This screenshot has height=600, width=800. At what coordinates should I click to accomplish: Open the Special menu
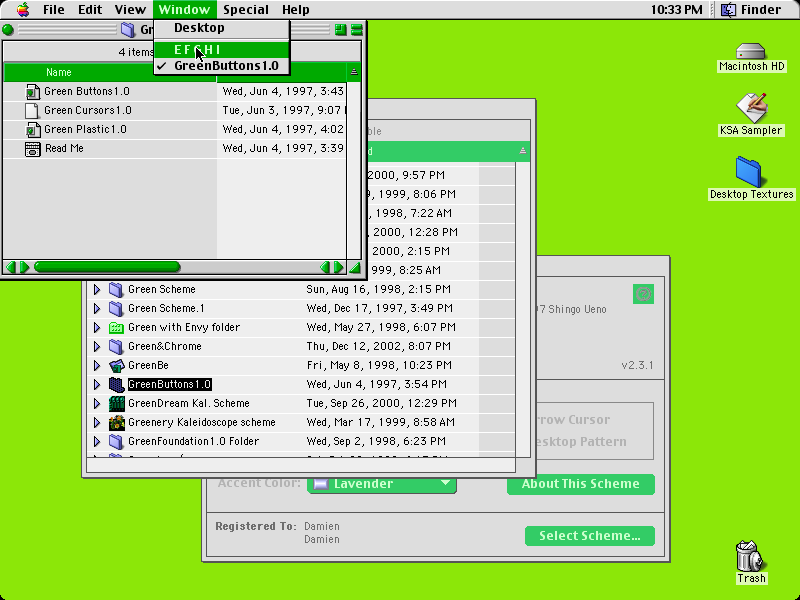click(246, 10)
